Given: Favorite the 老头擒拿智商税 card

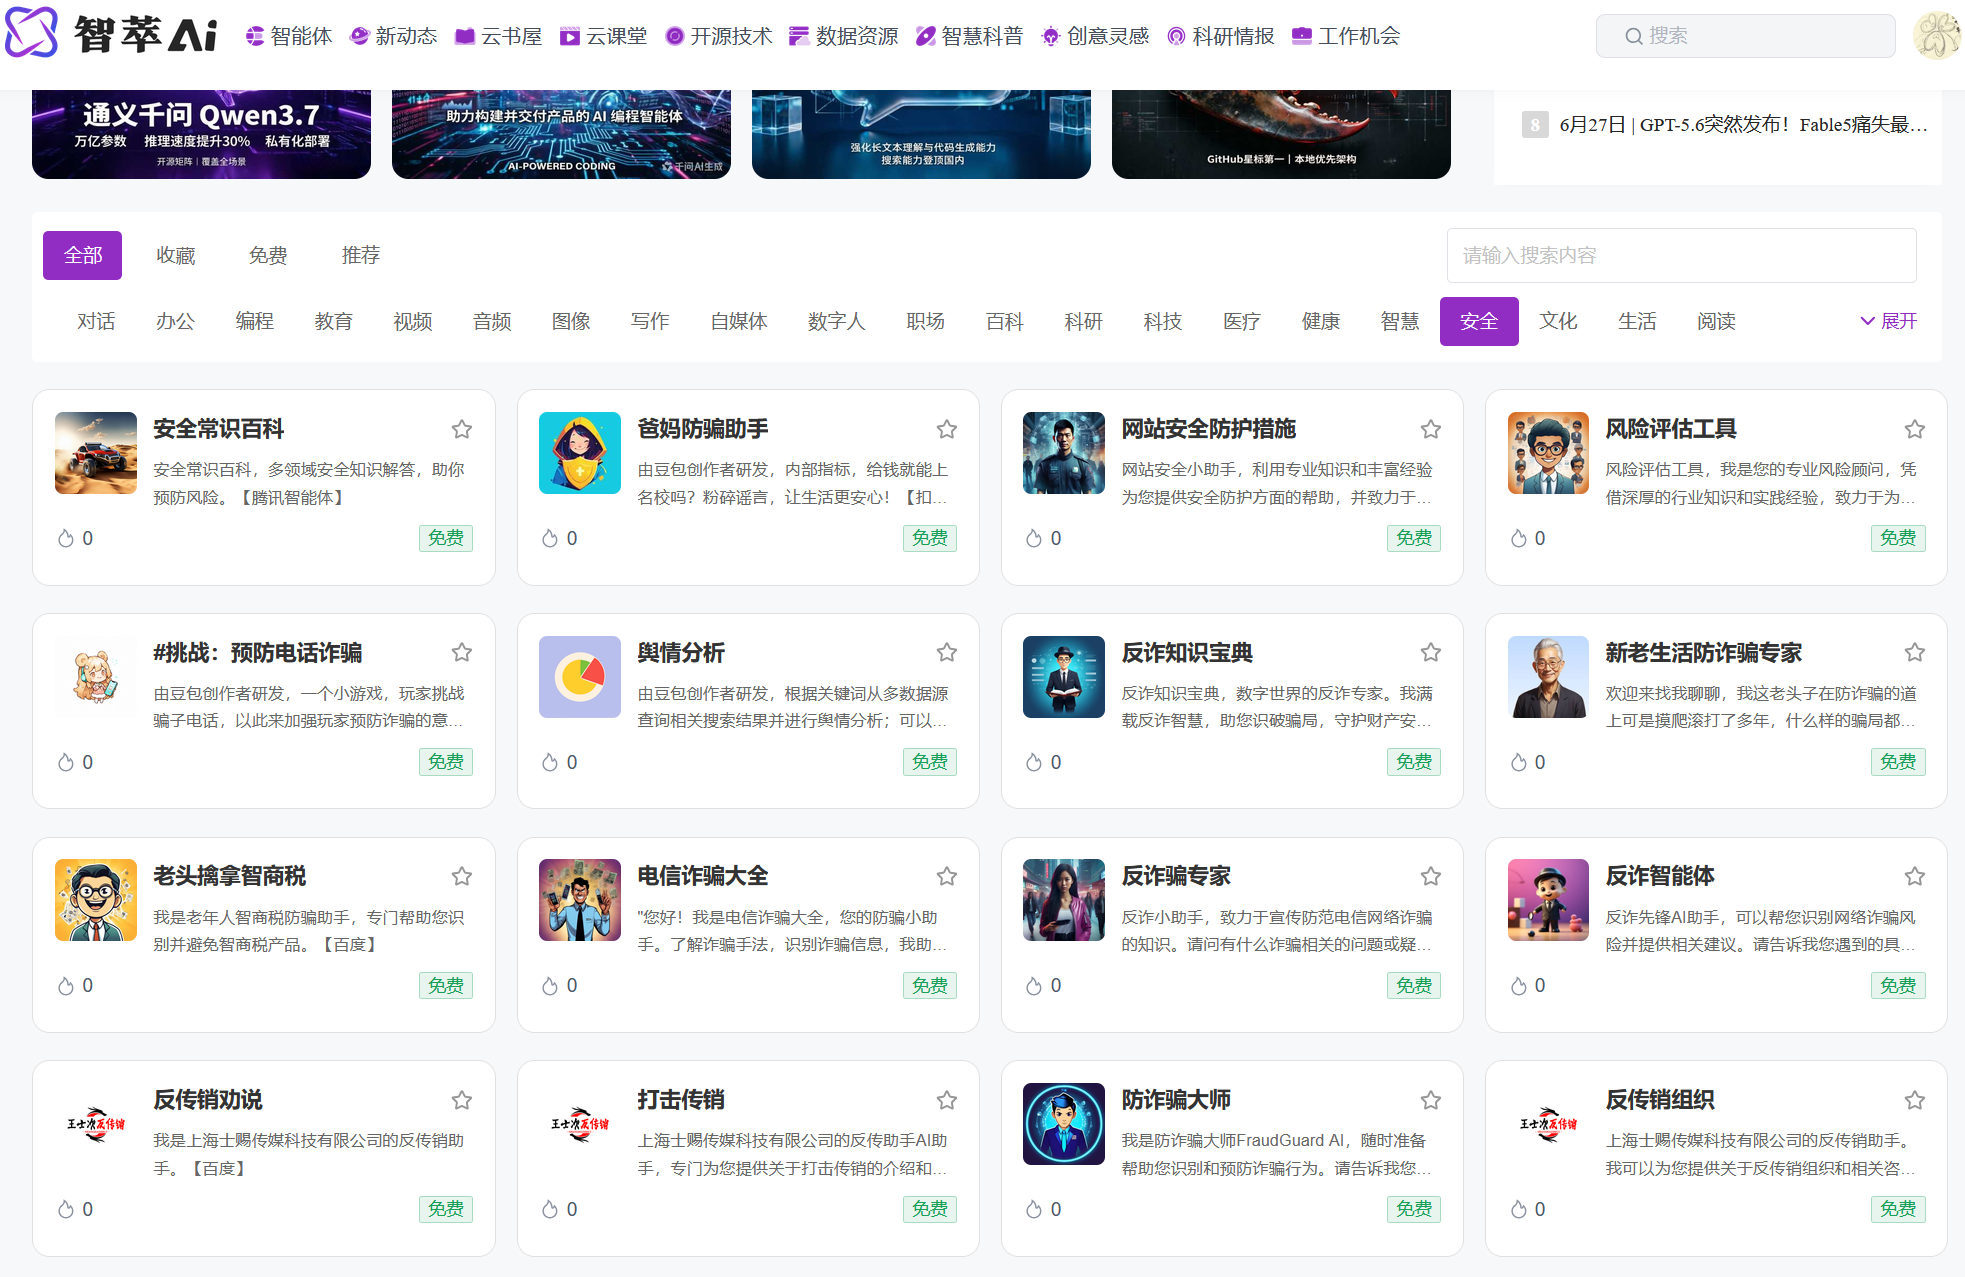Looking at the screenshot, I should pyautogui.click(x=461, y=876).
